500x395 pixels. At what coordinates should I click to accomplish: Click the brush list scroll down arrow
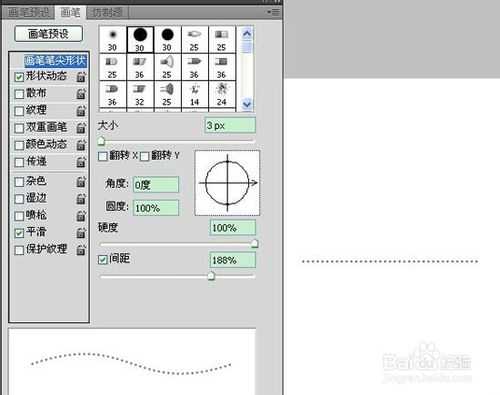tap(247, 105)
